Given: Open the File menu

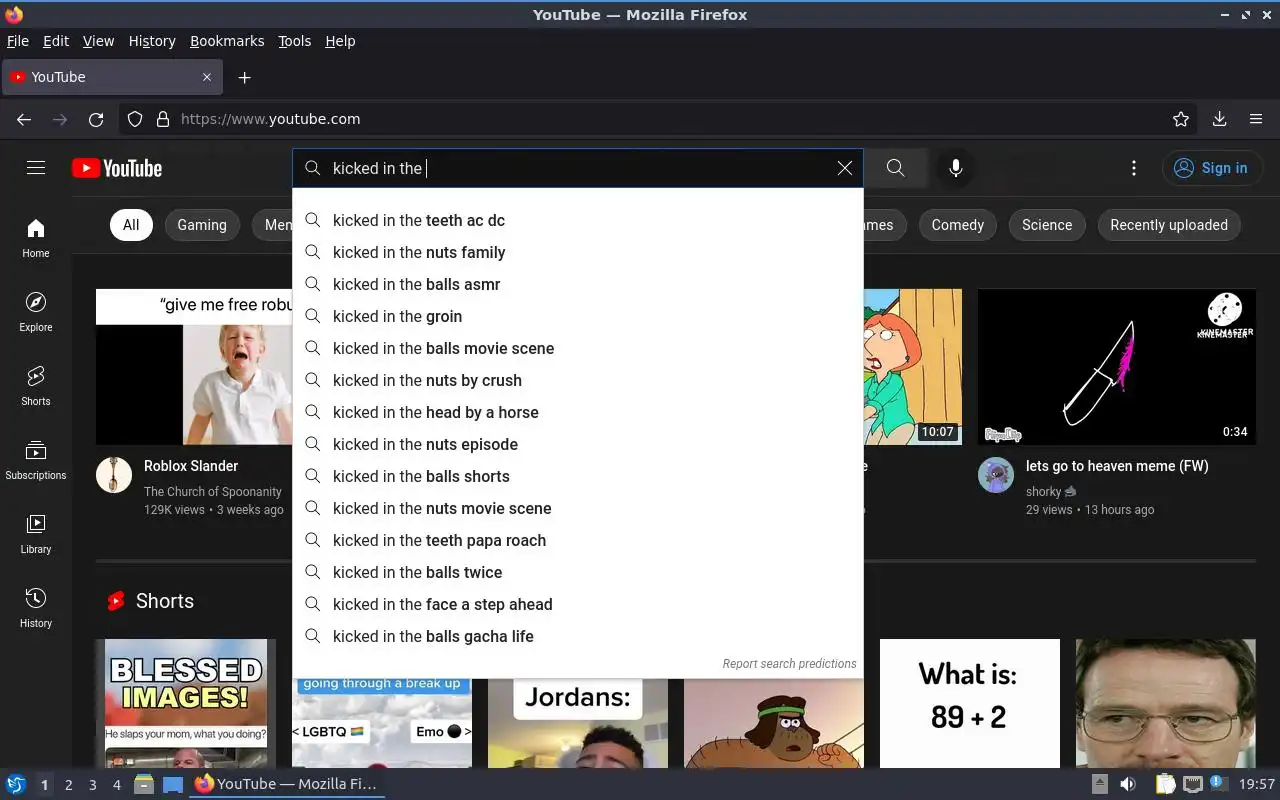Looking at the screenshot, I should [x=18, y=41].
